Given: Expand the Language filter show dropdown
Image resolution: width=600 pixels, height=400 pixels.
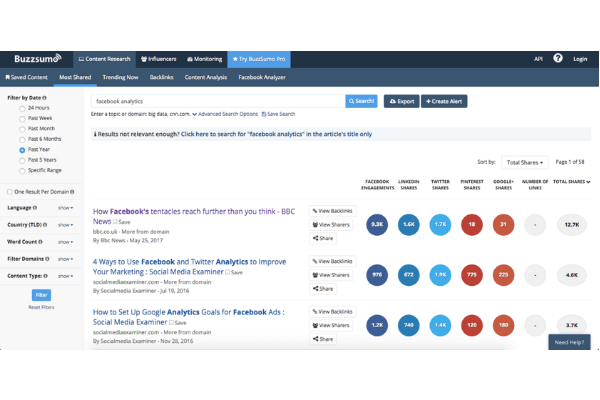Looking at the screenshot, I should coord(65,208).
